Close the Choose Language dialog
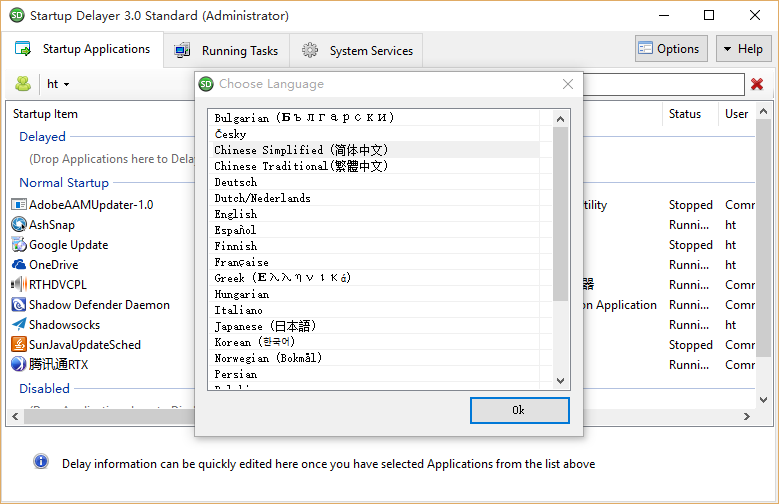The height and width of the screenshot is (504, 779). (x=568, y=84)
